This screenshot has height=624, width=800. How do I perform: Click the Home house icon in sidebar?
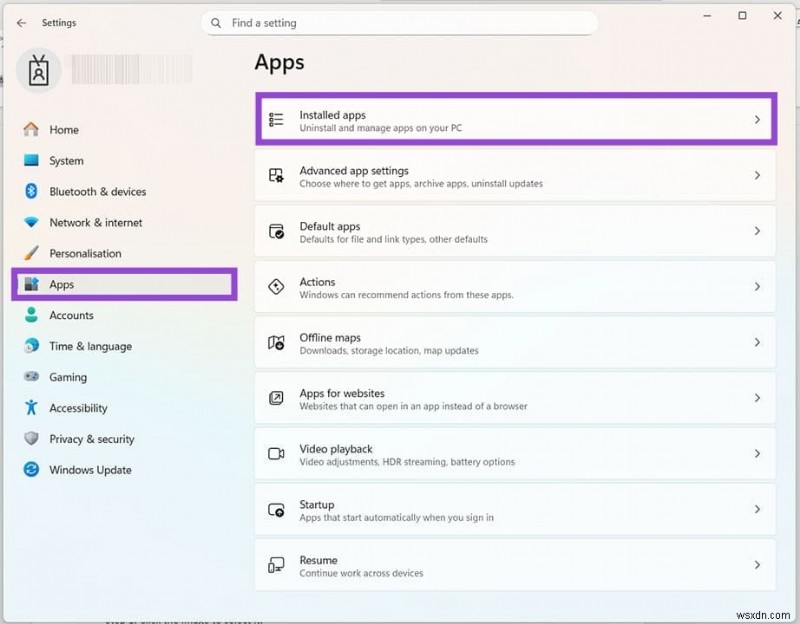point(31,129)
